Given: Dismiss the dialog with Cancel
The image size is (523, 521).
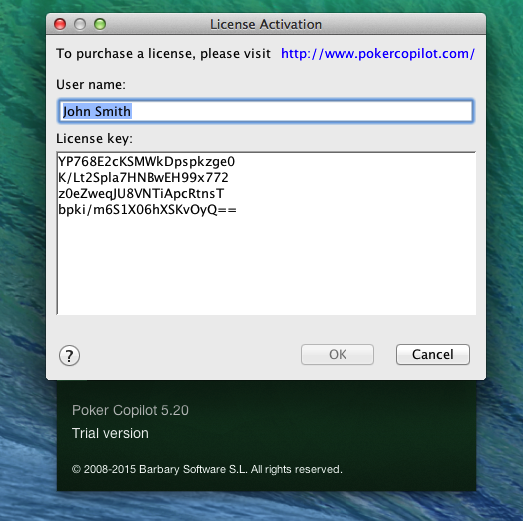Looking at the screenshot, I should coord(433,355).
